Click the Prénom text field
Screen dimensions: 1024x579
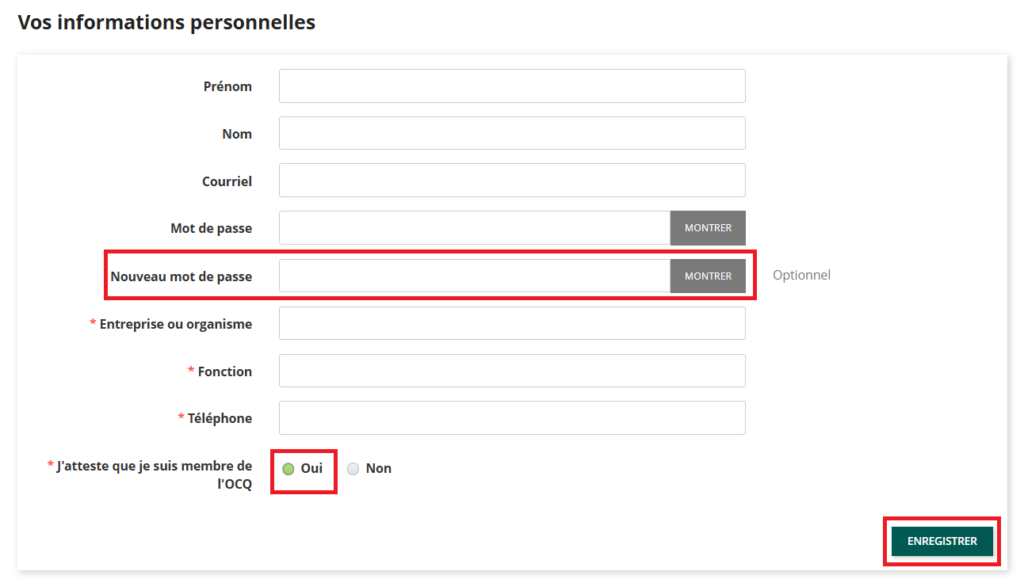[512, 86]
